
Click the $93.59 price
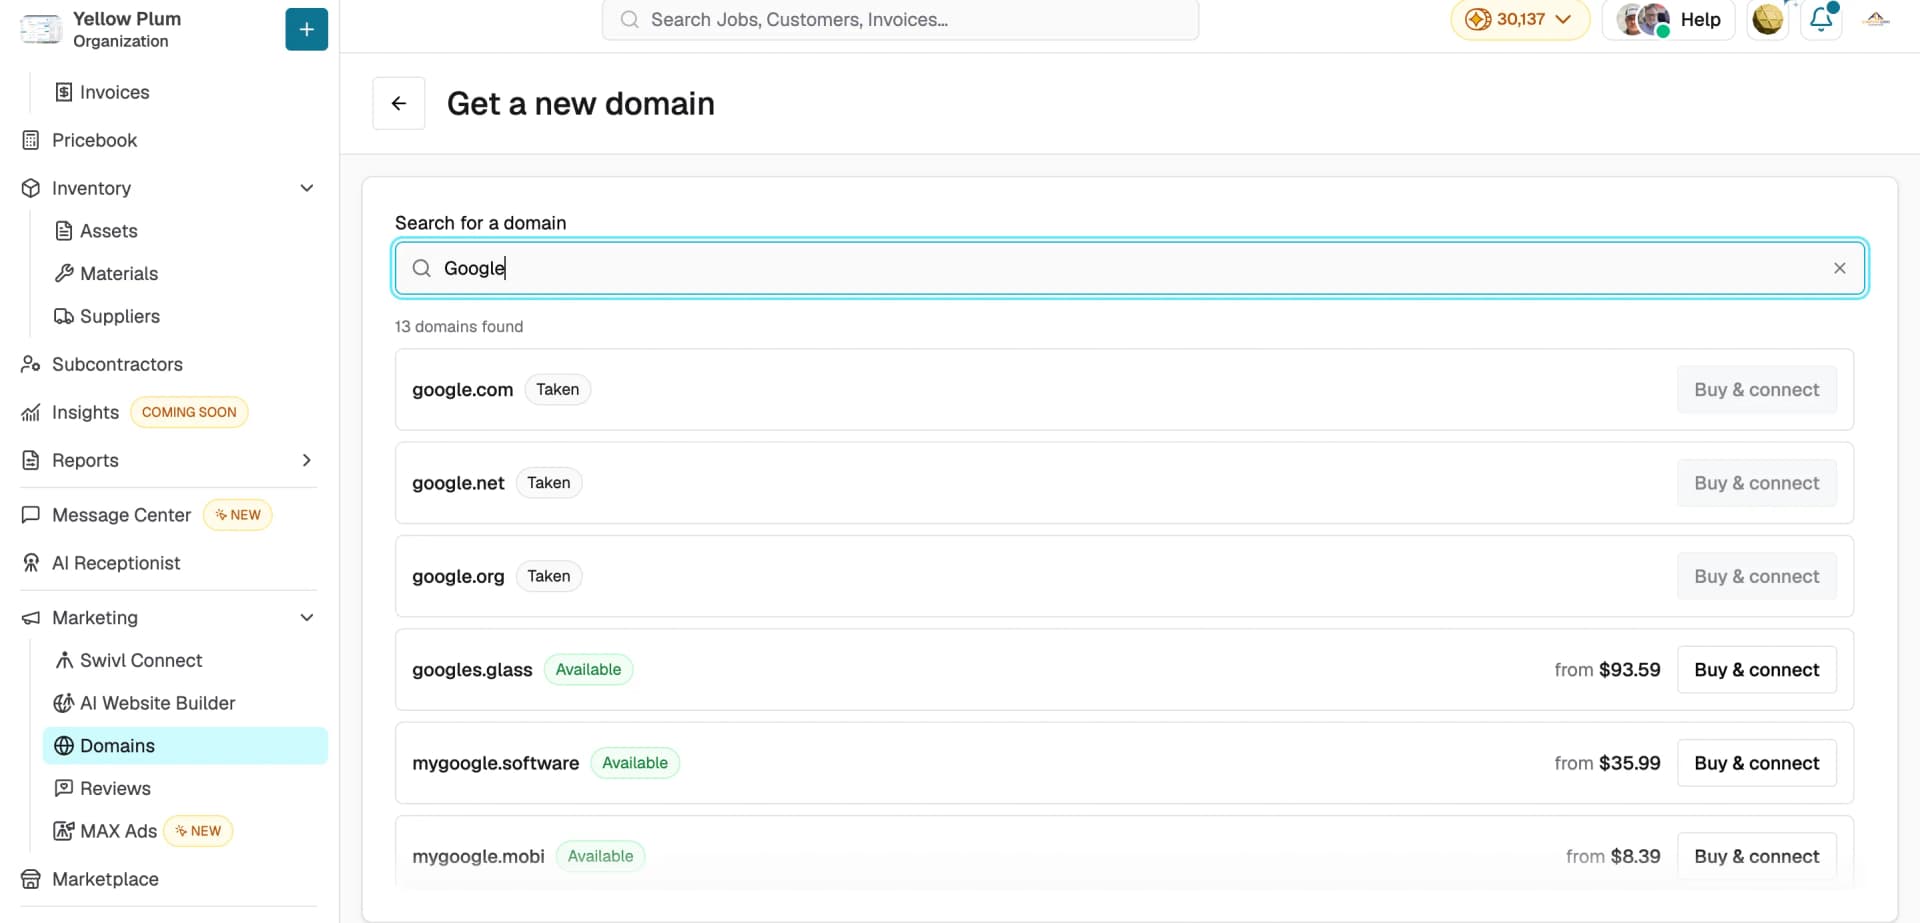1629,670
